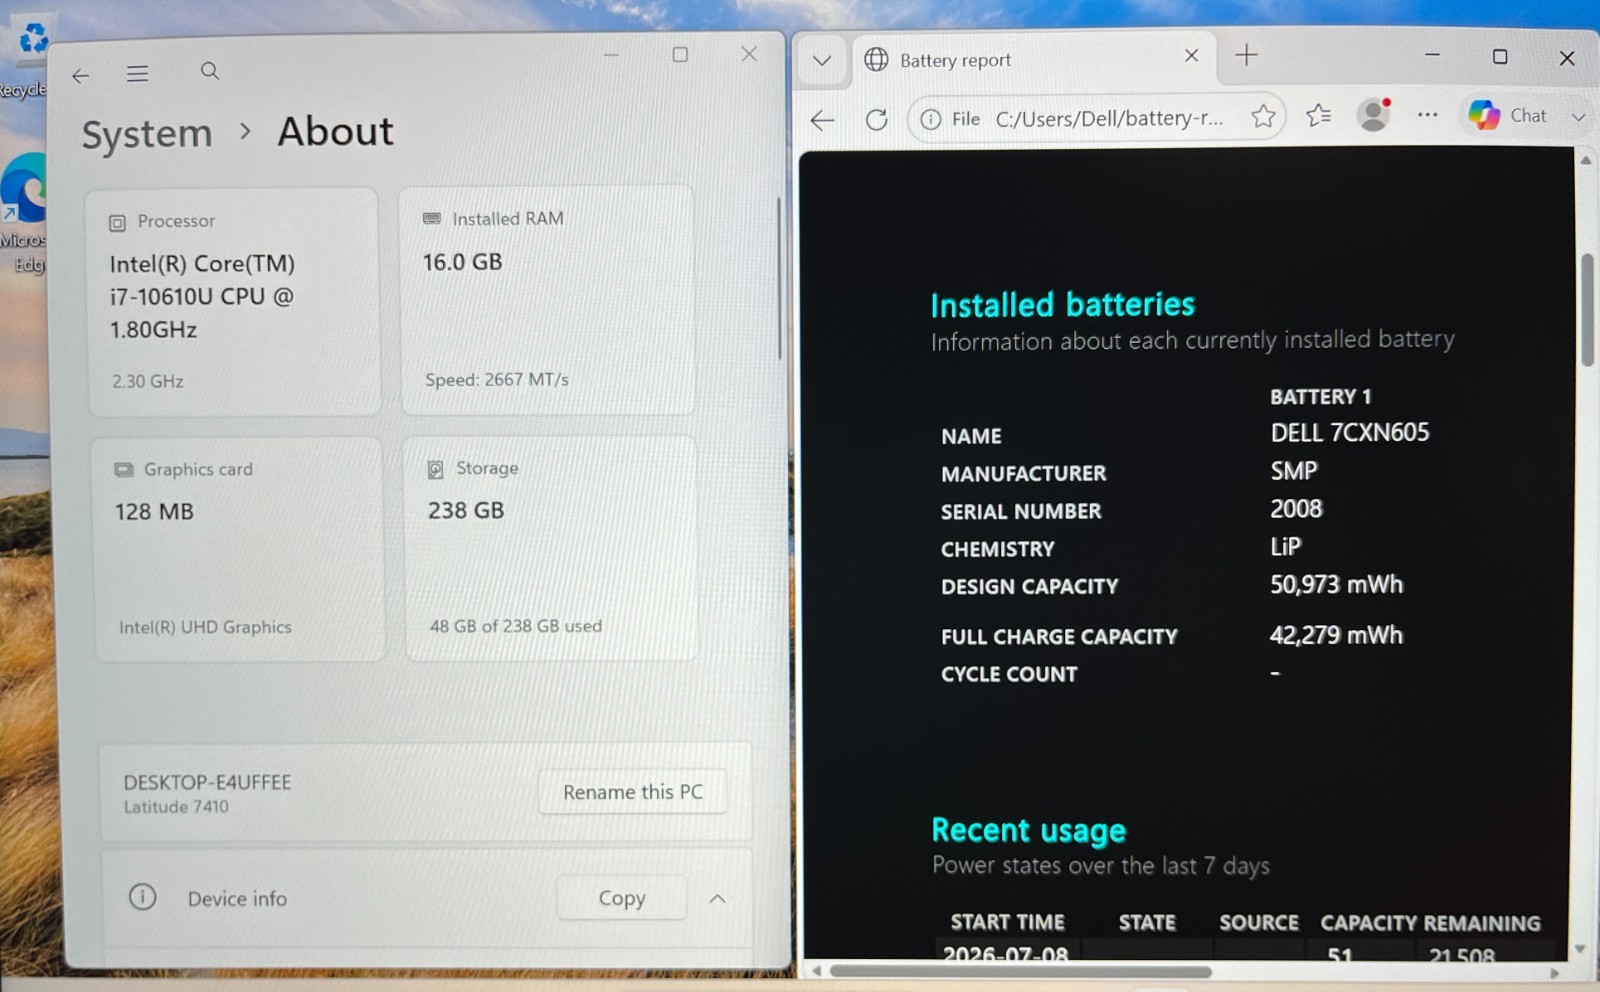This screenshot has height=992, width=1600.
Task: Open Copilot Chat in Edge
Action: 1508,115
